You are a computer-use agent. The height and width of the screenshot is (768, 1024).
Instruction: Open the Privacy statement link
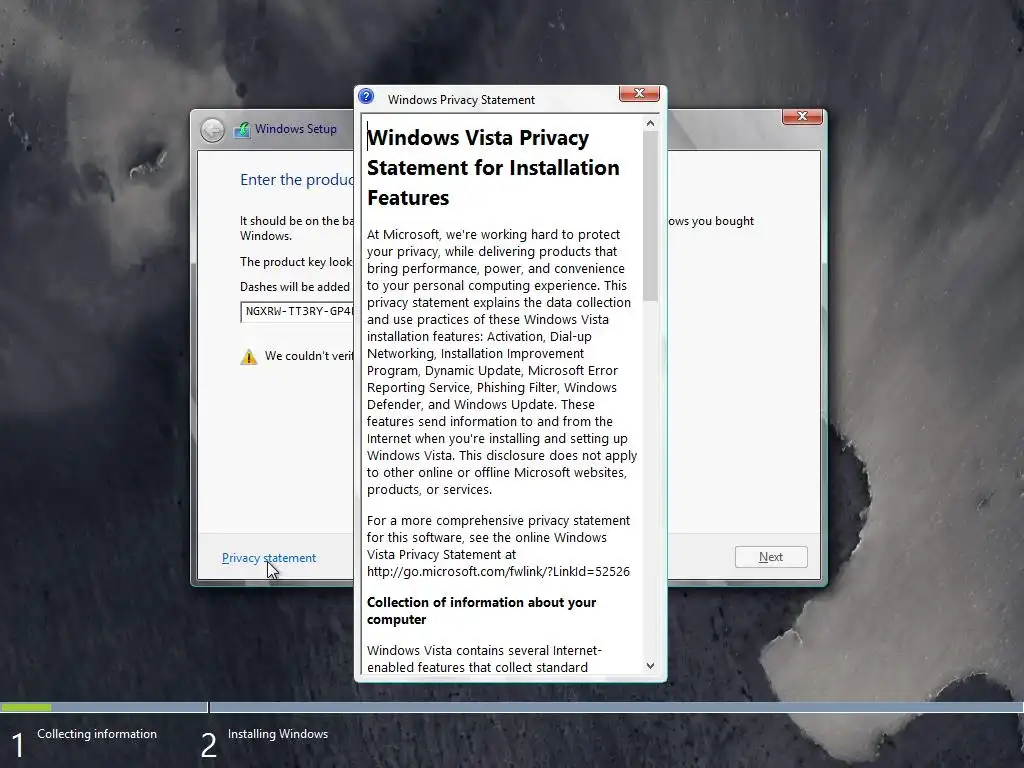pyautogui.click(x=269, y=558)
